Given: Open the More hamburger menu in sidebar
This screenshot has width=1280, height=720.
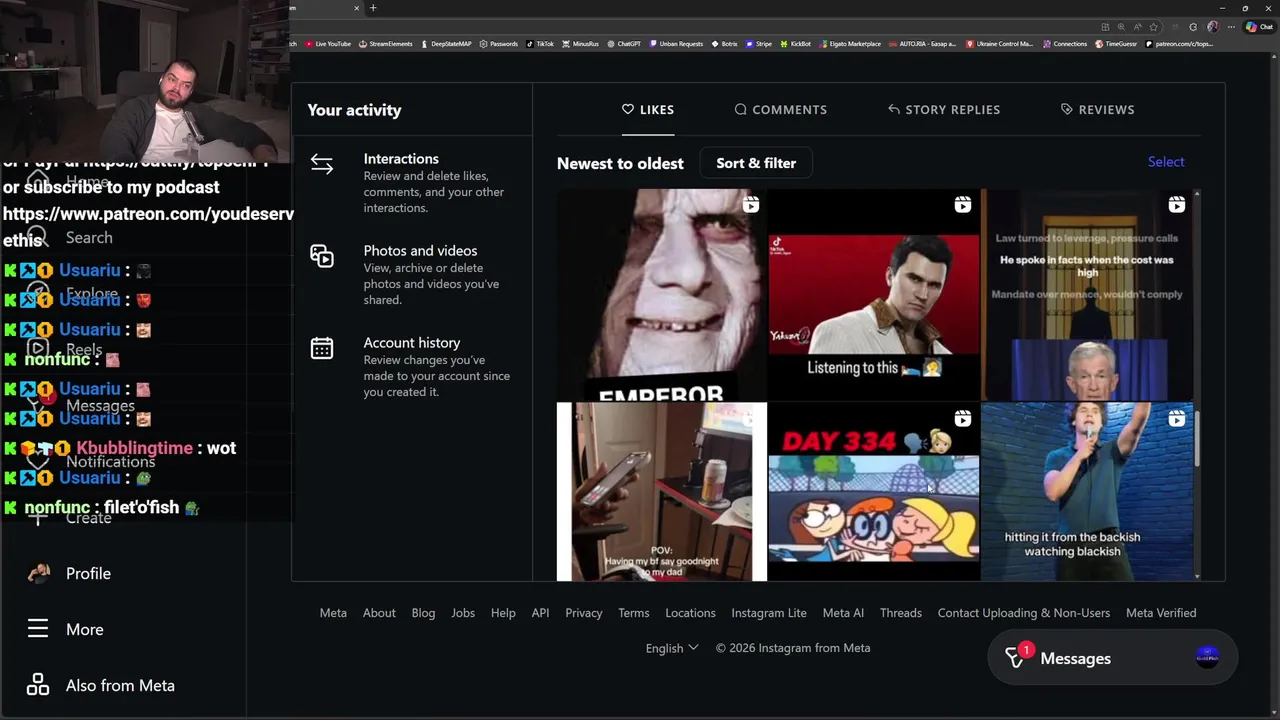Looking at the screenshot, I should click(38, 629).
